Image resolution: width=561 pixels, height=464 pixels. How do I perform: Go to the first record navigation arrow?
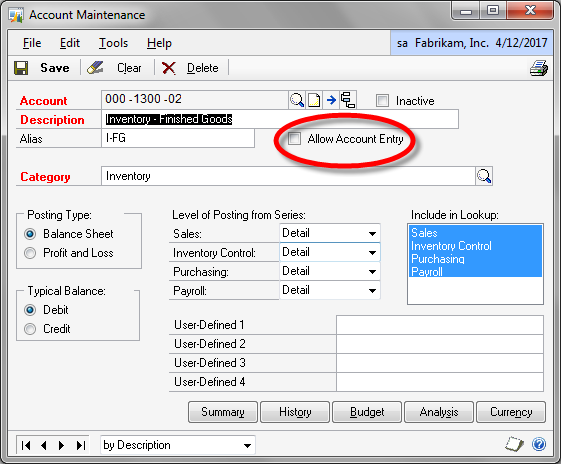point(26,445)
